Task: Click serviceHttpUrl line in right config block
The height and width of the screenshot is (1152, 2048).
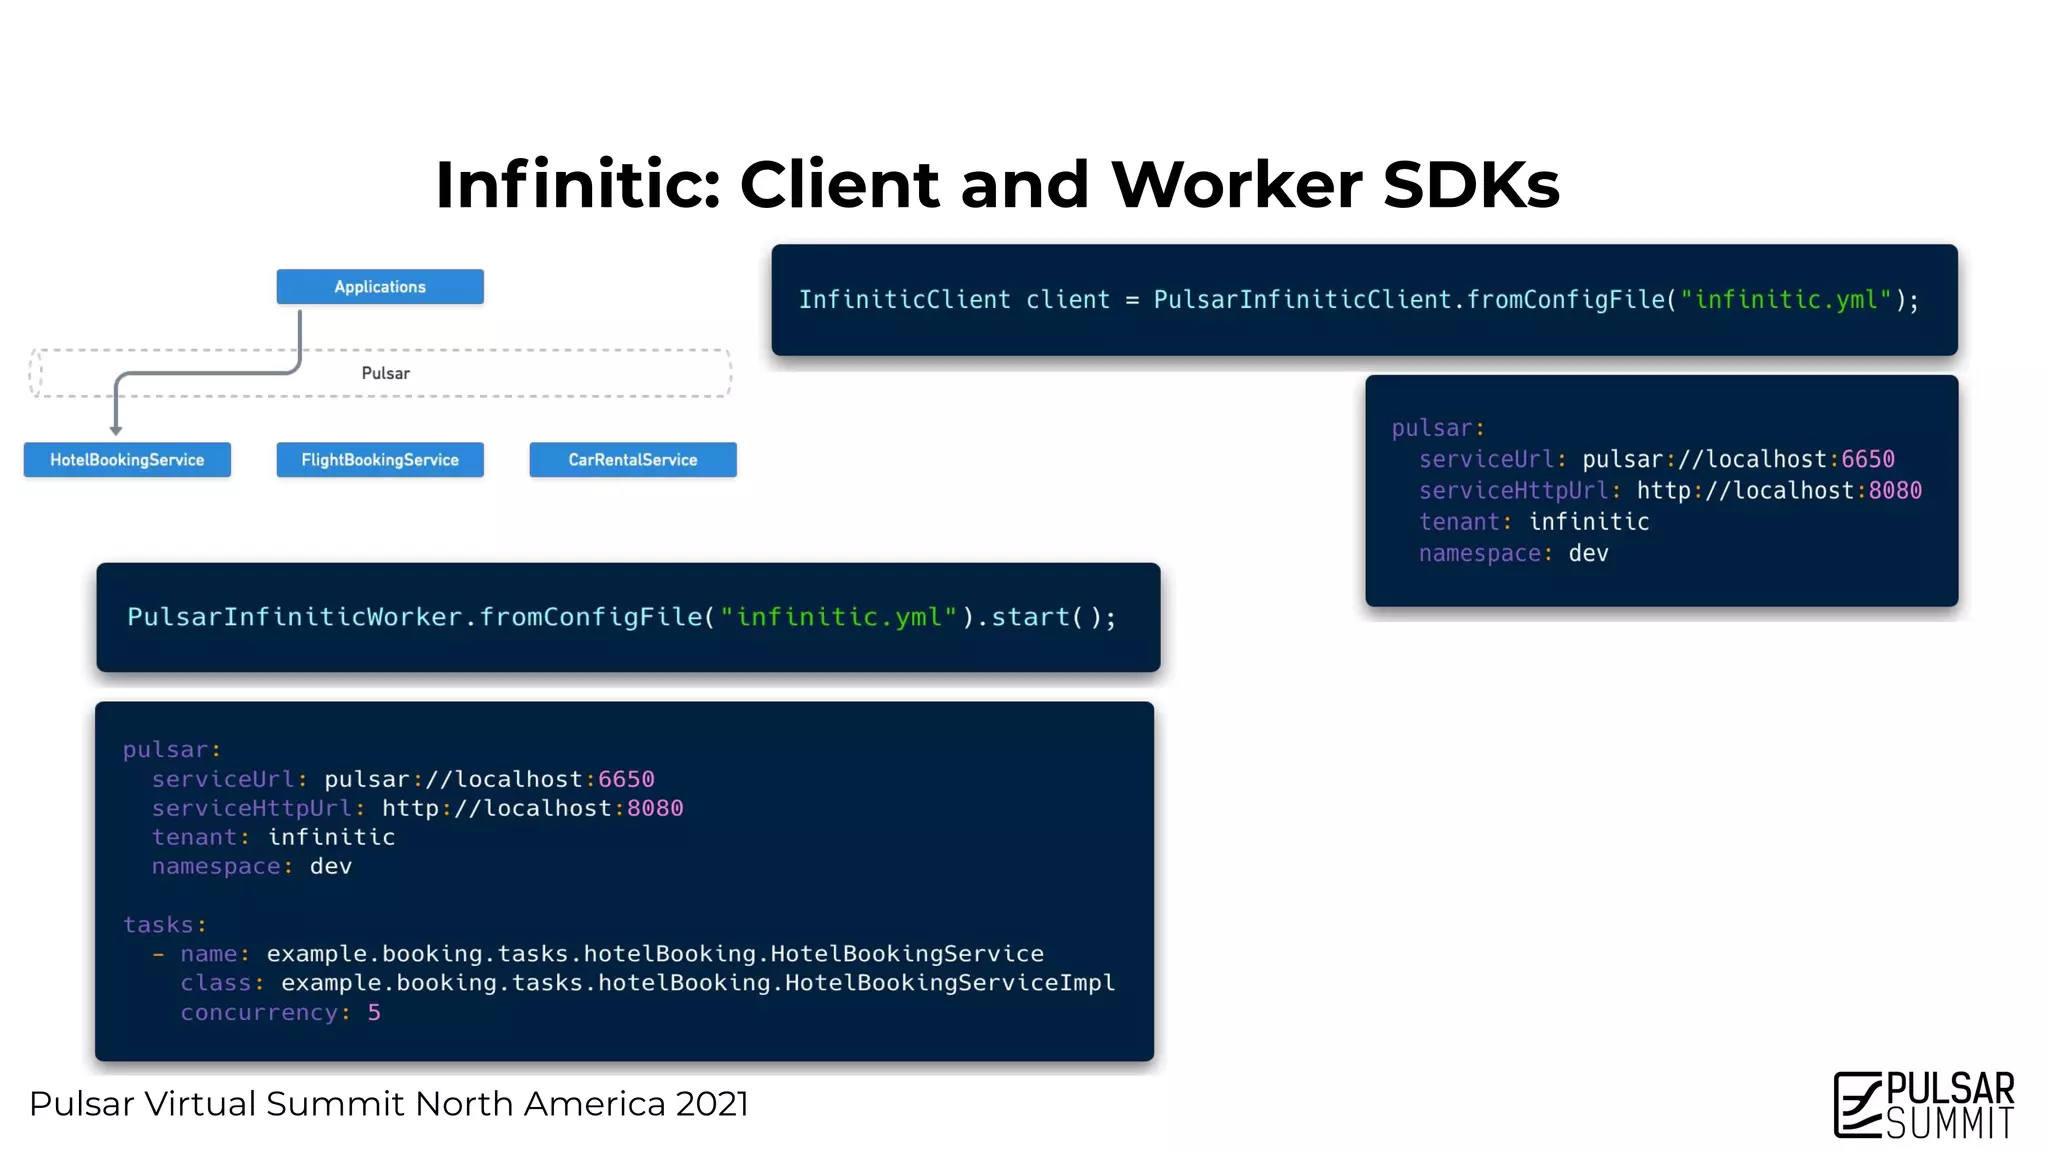Action: 1670,491
